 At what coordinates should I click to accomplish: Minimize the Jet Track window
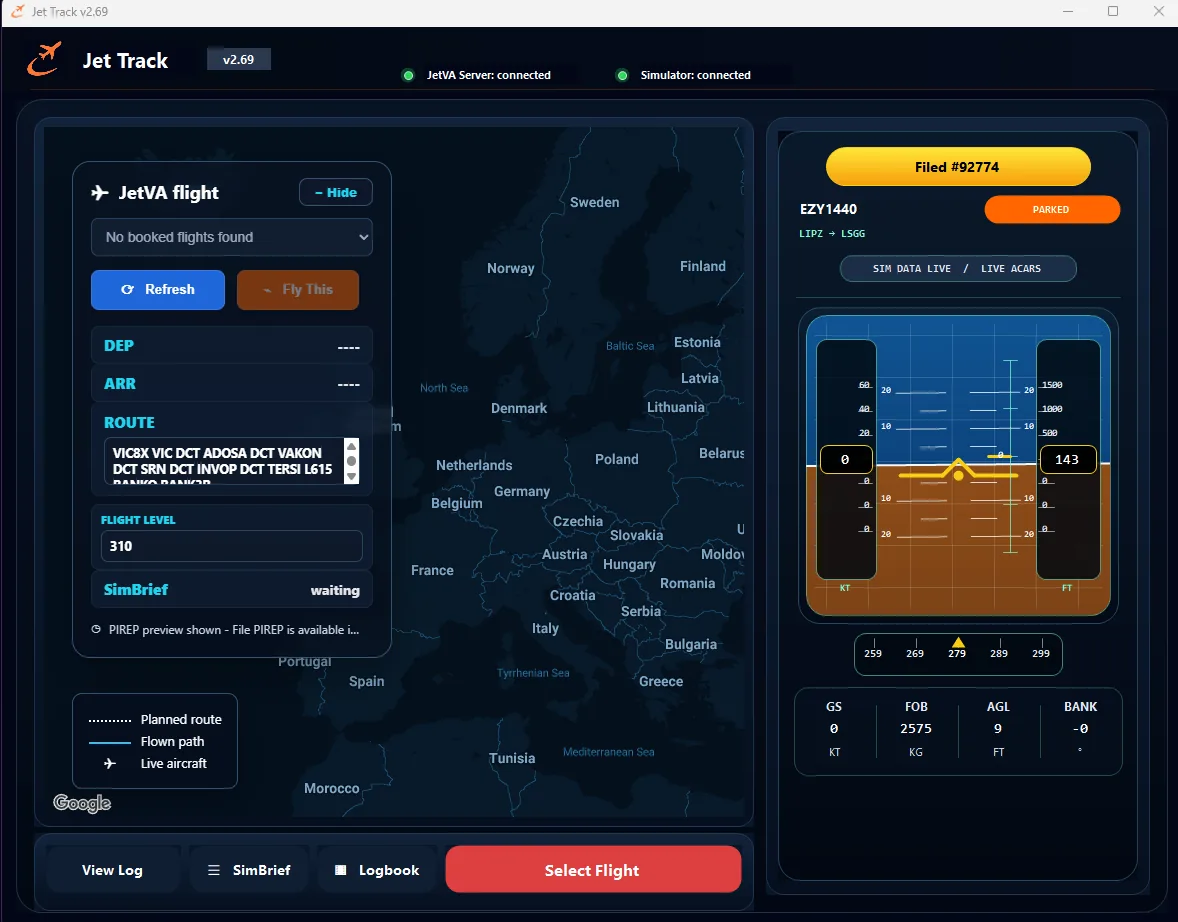coord(1068,11)
